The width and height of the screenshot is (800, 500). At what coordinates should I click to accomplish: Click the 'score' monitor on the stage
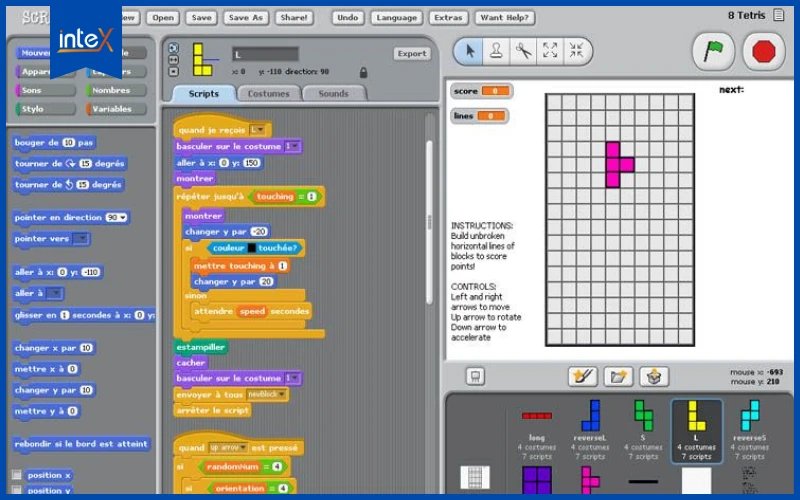(x=481, y=91)
